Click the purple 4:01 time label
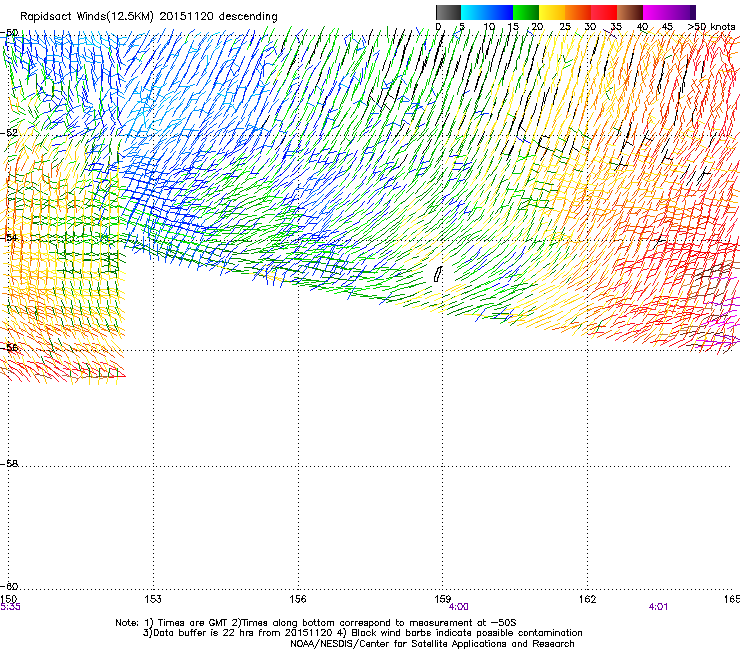 (658, 607)
